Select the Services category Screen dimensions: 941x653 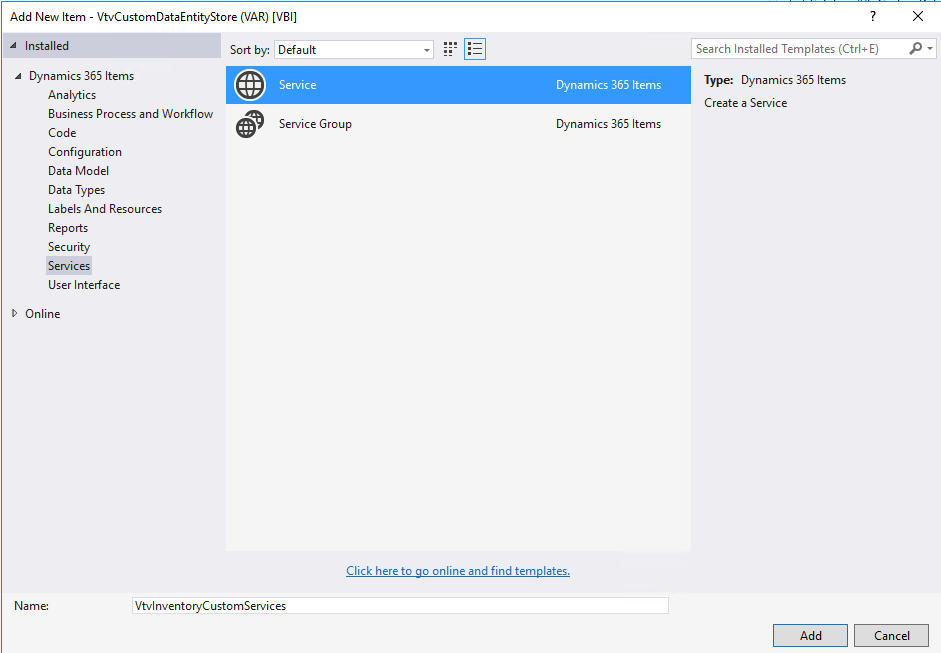pyautogui.click(x=69, y=266)
